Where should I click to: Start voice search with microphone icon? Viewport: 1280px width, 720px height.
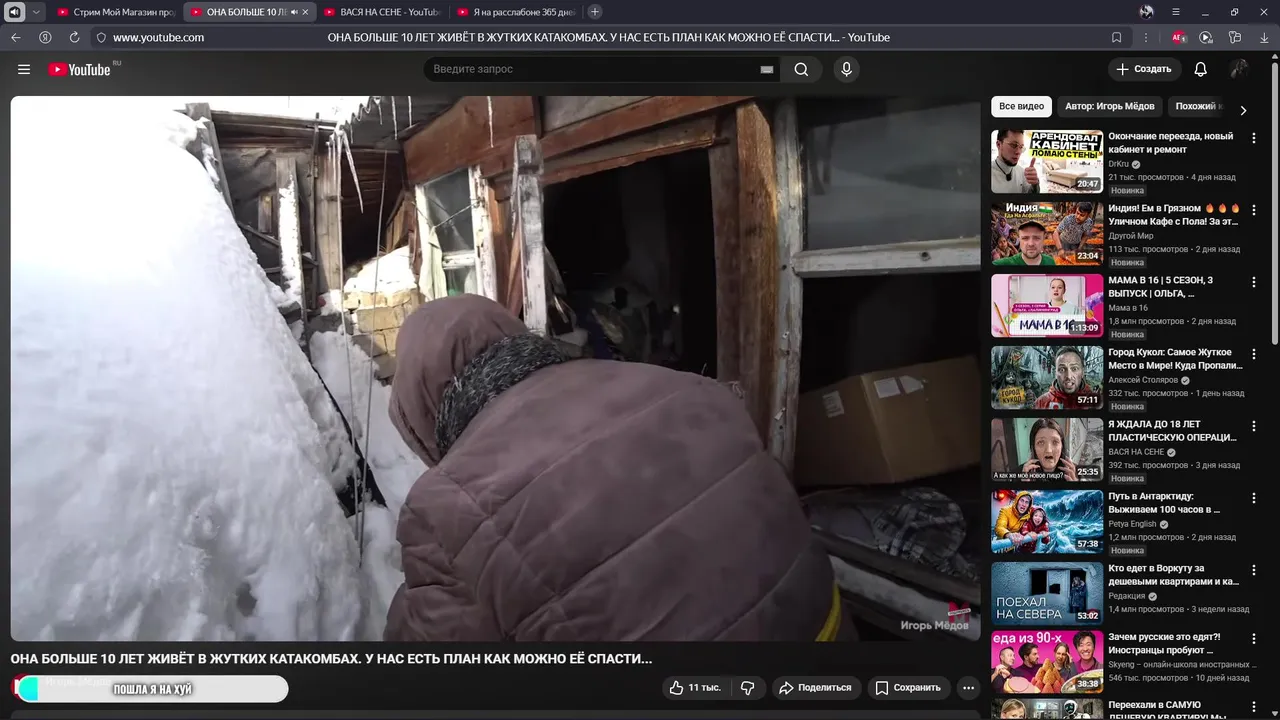(846, 69)
